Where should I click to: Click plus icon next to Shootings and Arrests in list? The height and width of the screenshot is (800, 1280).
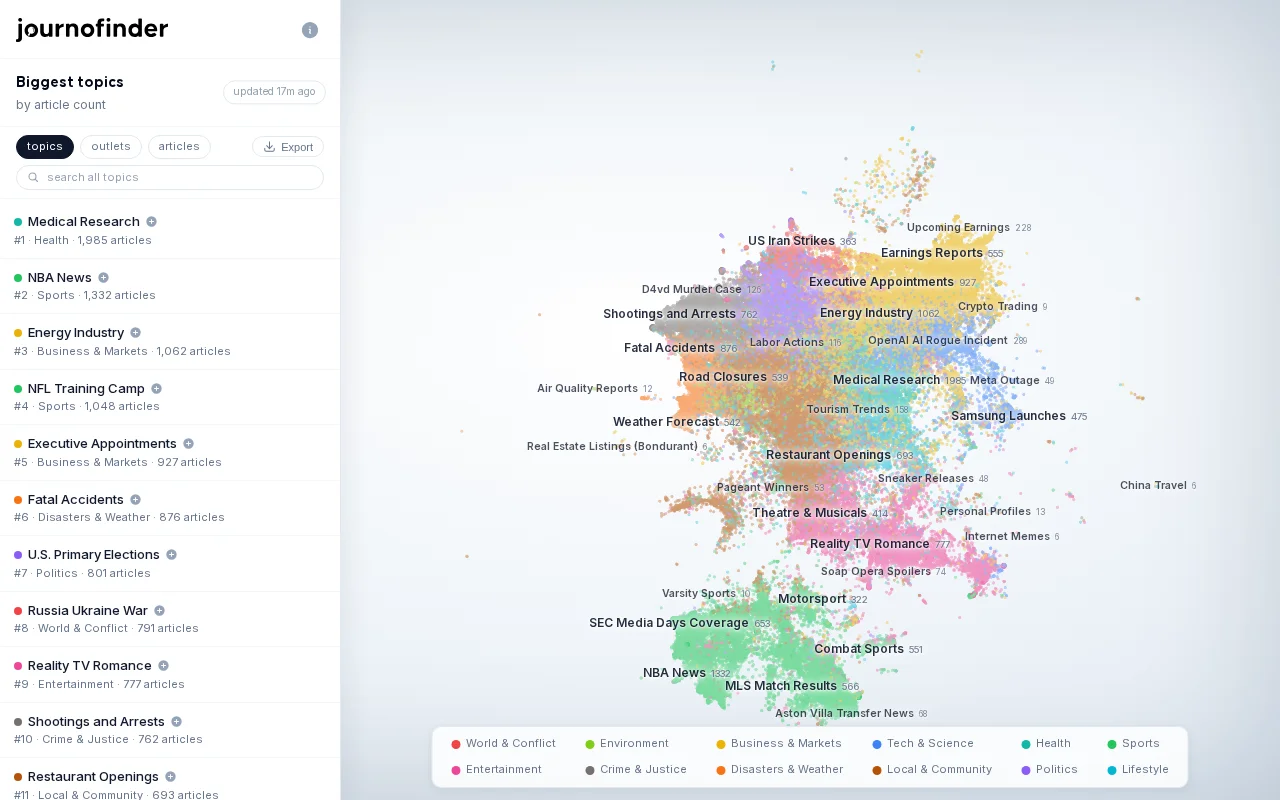pos(176,722)
